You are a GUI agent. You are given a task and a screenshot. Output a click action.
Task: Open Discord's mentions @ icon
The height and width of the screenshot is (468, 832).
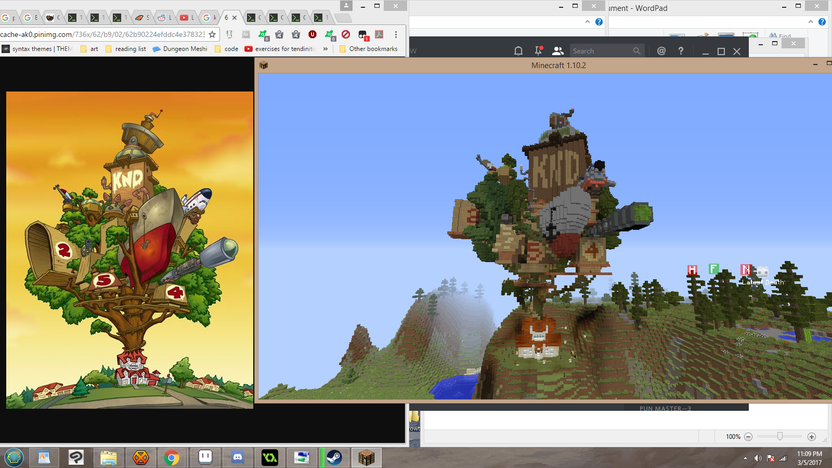click(661, 50)
